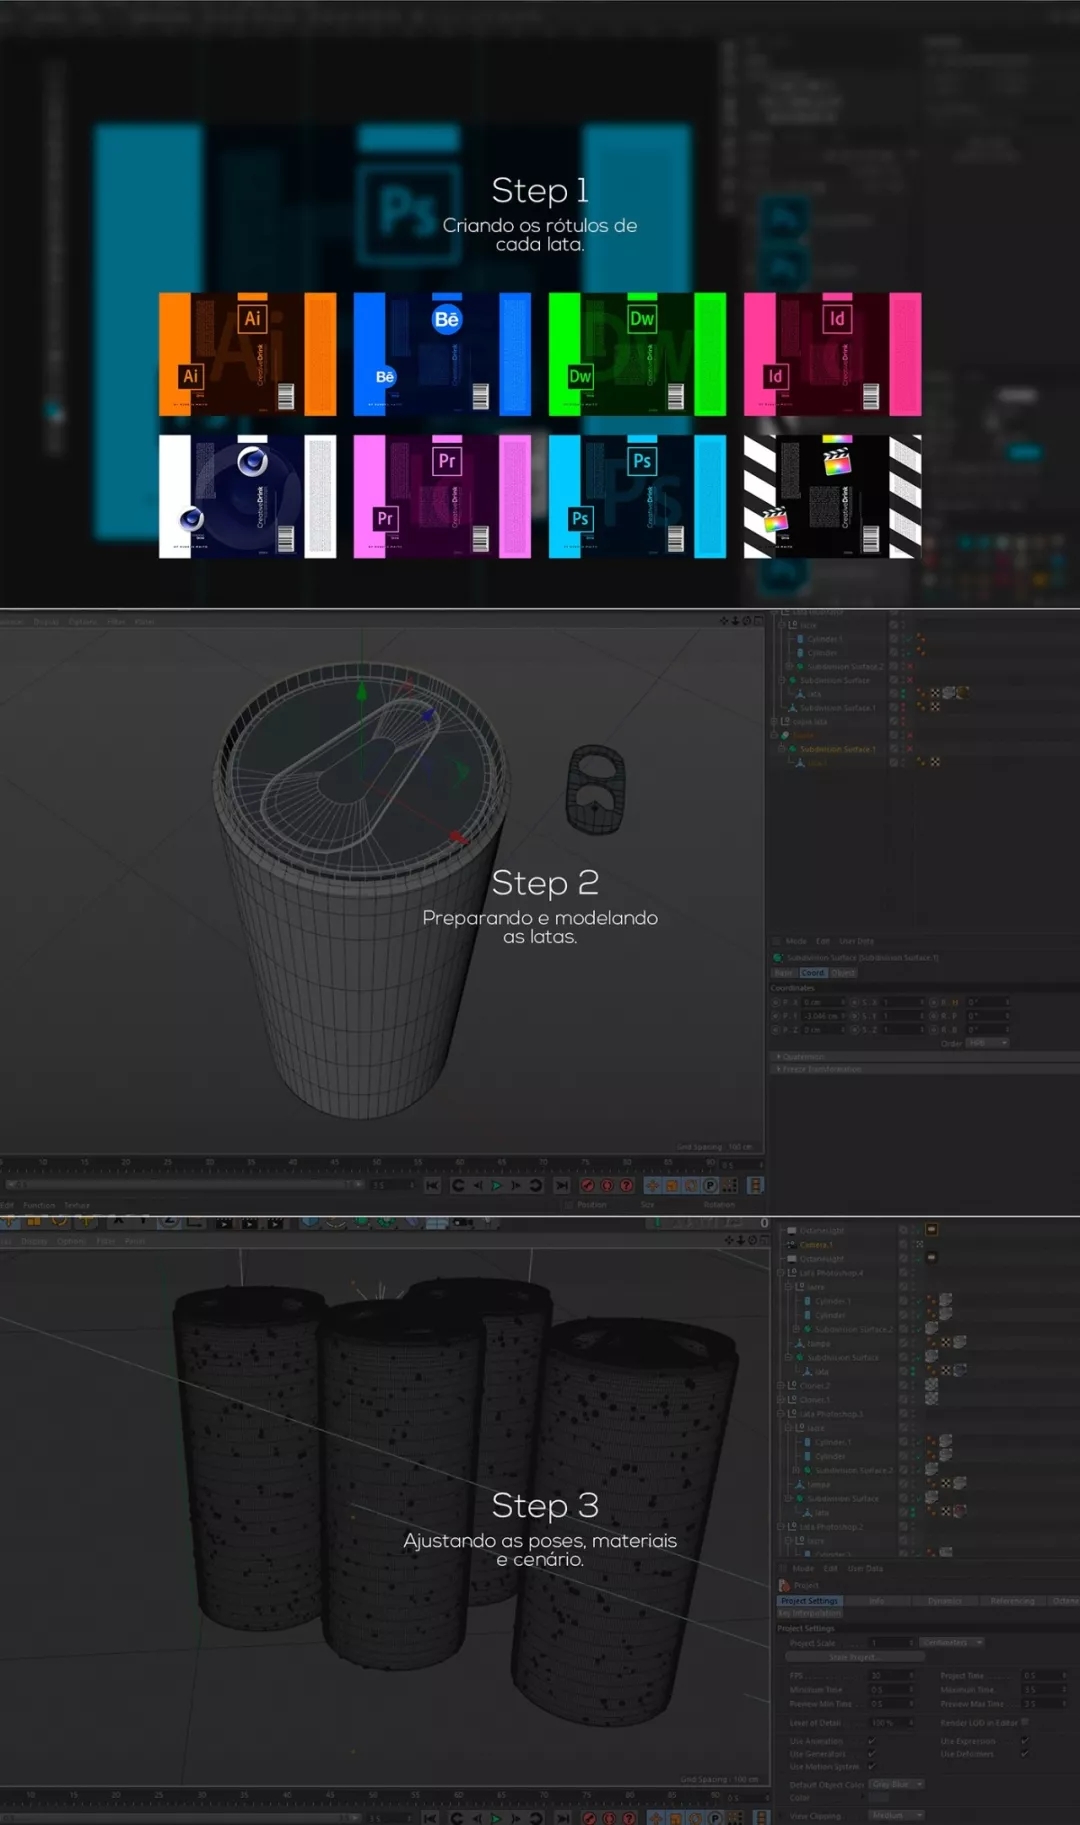Select Octane light tag on top OctaneLight
The width and height of the screenshot is (1080, 1825).
point(931,1229)
